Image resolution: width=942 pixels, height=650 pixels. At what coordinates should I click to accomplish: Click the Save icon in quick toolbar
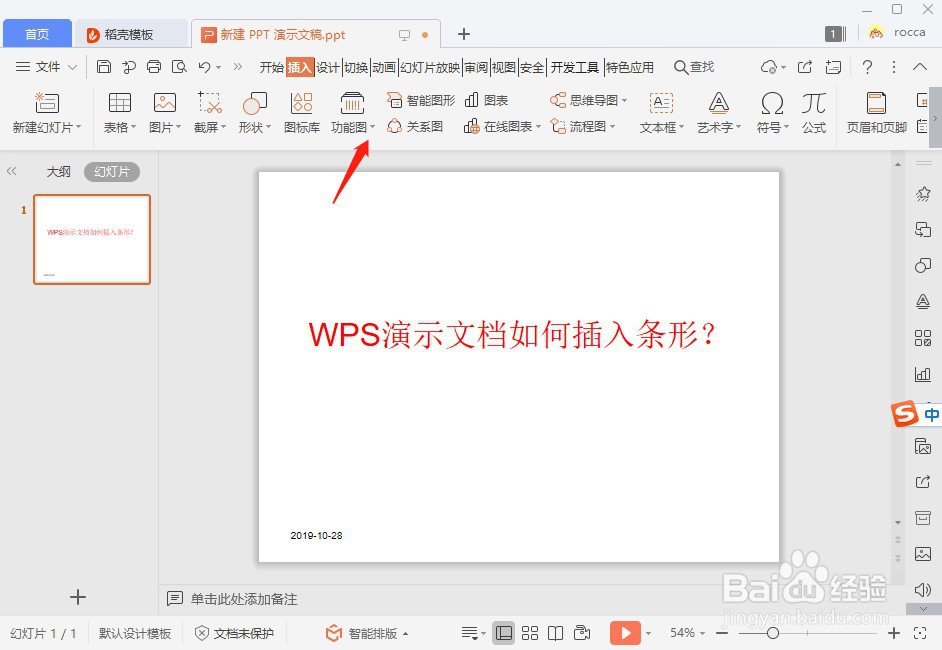pyautogui.click(x=104, y=67)
